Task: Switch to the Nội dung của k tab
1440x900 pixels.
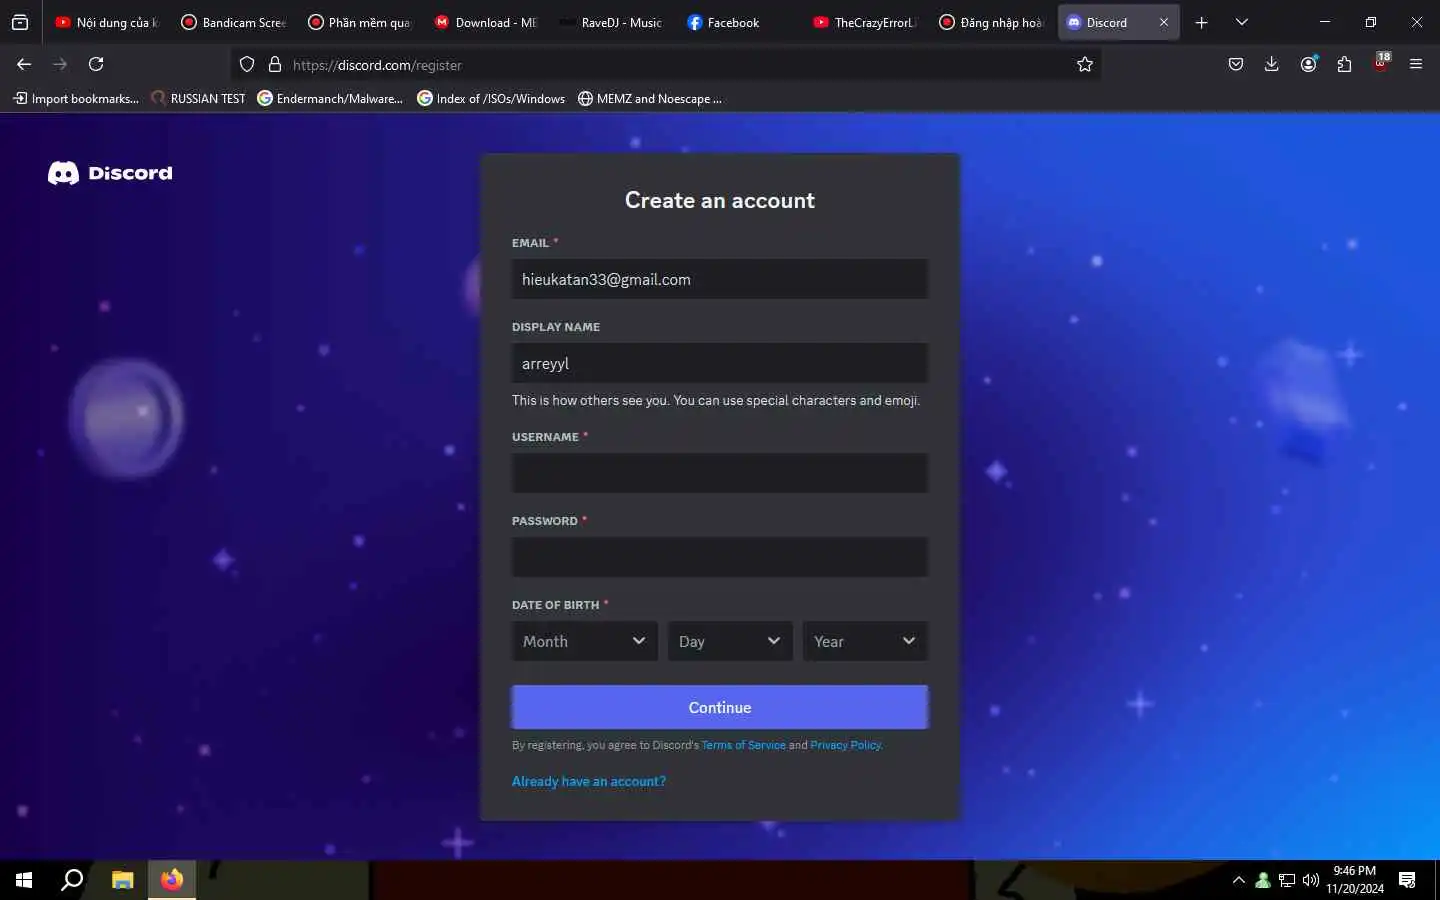Action: (x=107, y=22)
